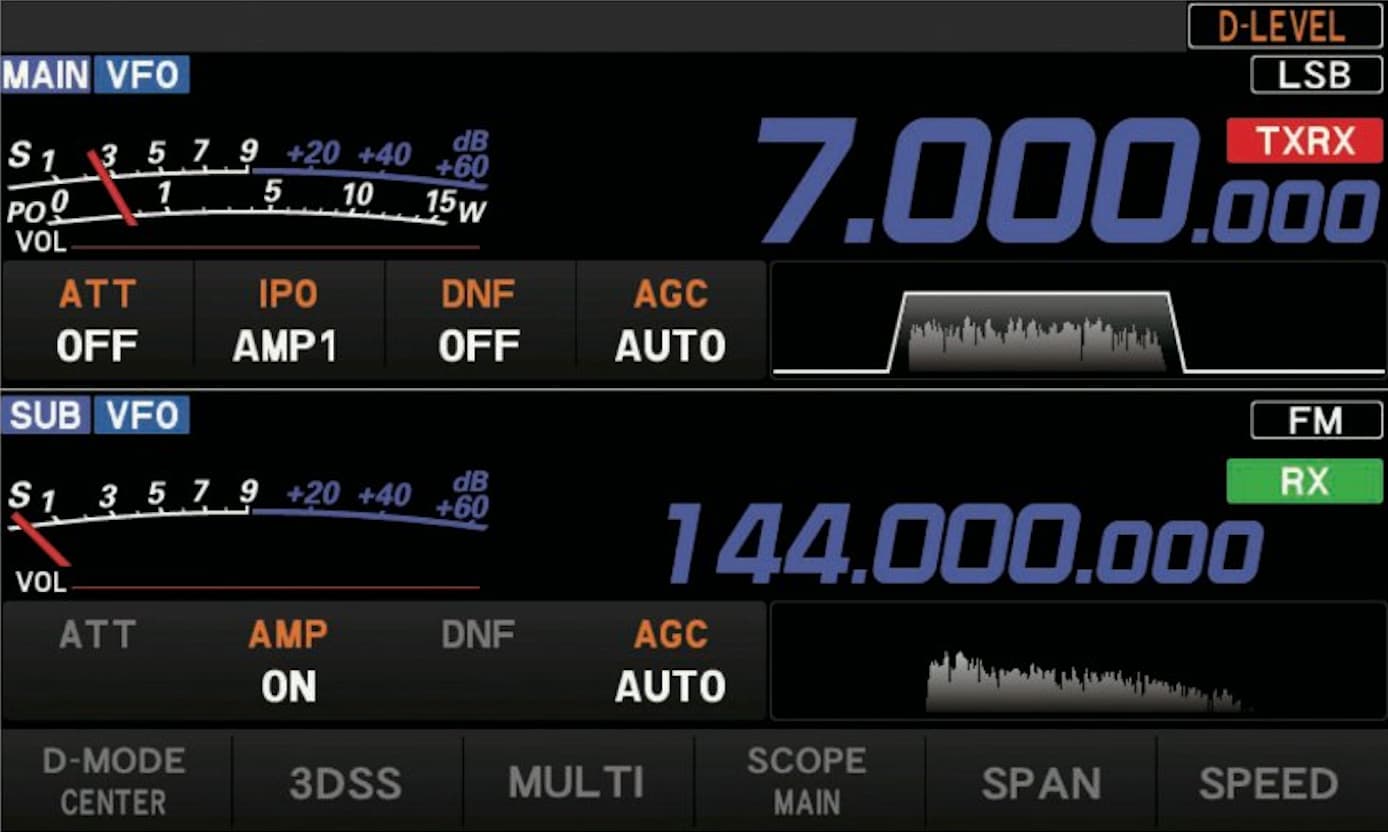1388x832 pixels.
Task: Select the sub band spectrum display
Action: (x=1078, y=661)
